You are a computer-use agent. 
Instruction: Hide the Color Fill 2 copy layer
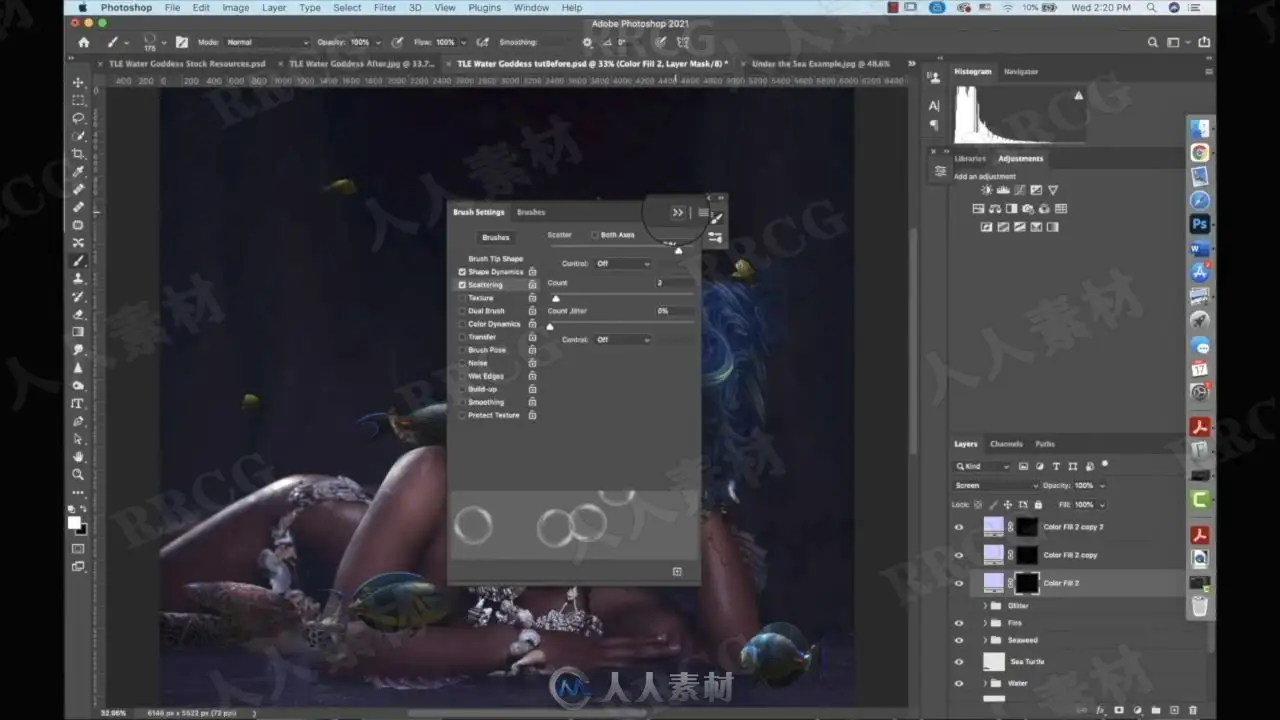pyautogui.click(x=959, y=555)
